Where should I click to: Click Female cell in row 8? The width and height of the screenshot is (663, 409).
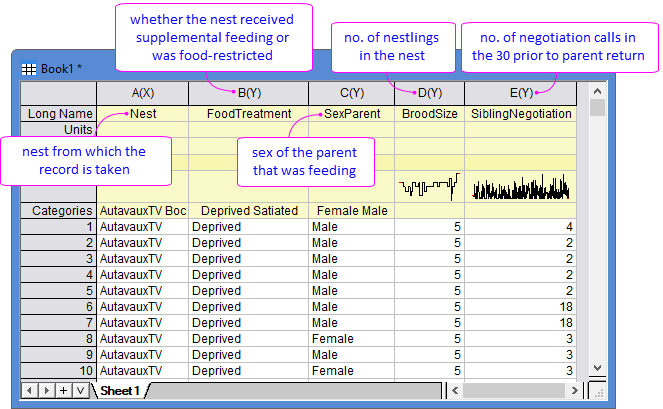tap(351, 339)
